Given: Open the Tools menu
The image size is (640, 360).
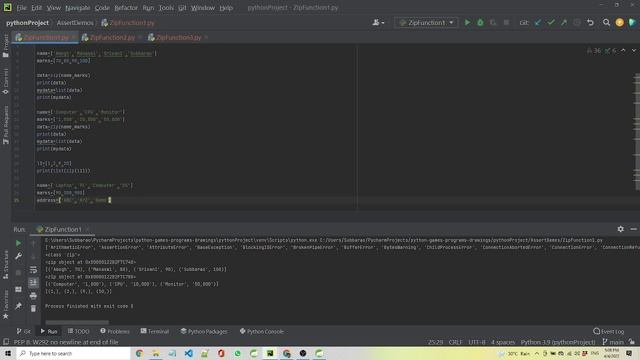Looking at the screenshot, I should coord(166,8).
